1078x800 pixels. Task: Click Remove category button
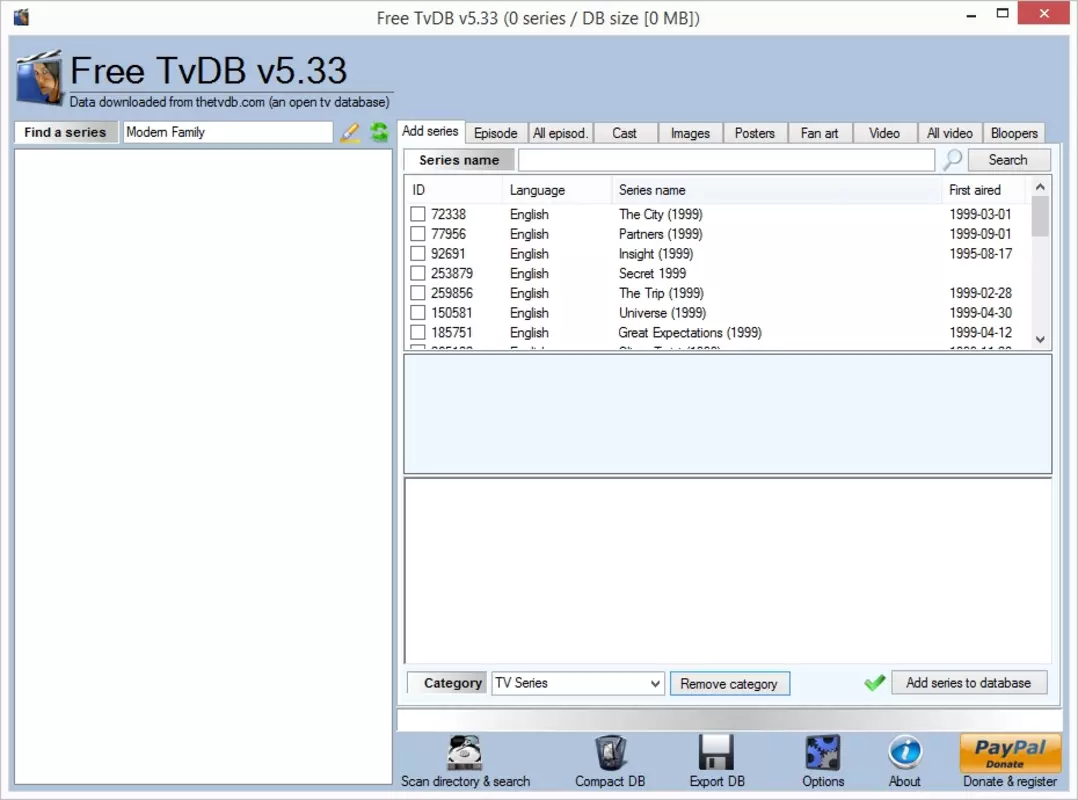729,684
